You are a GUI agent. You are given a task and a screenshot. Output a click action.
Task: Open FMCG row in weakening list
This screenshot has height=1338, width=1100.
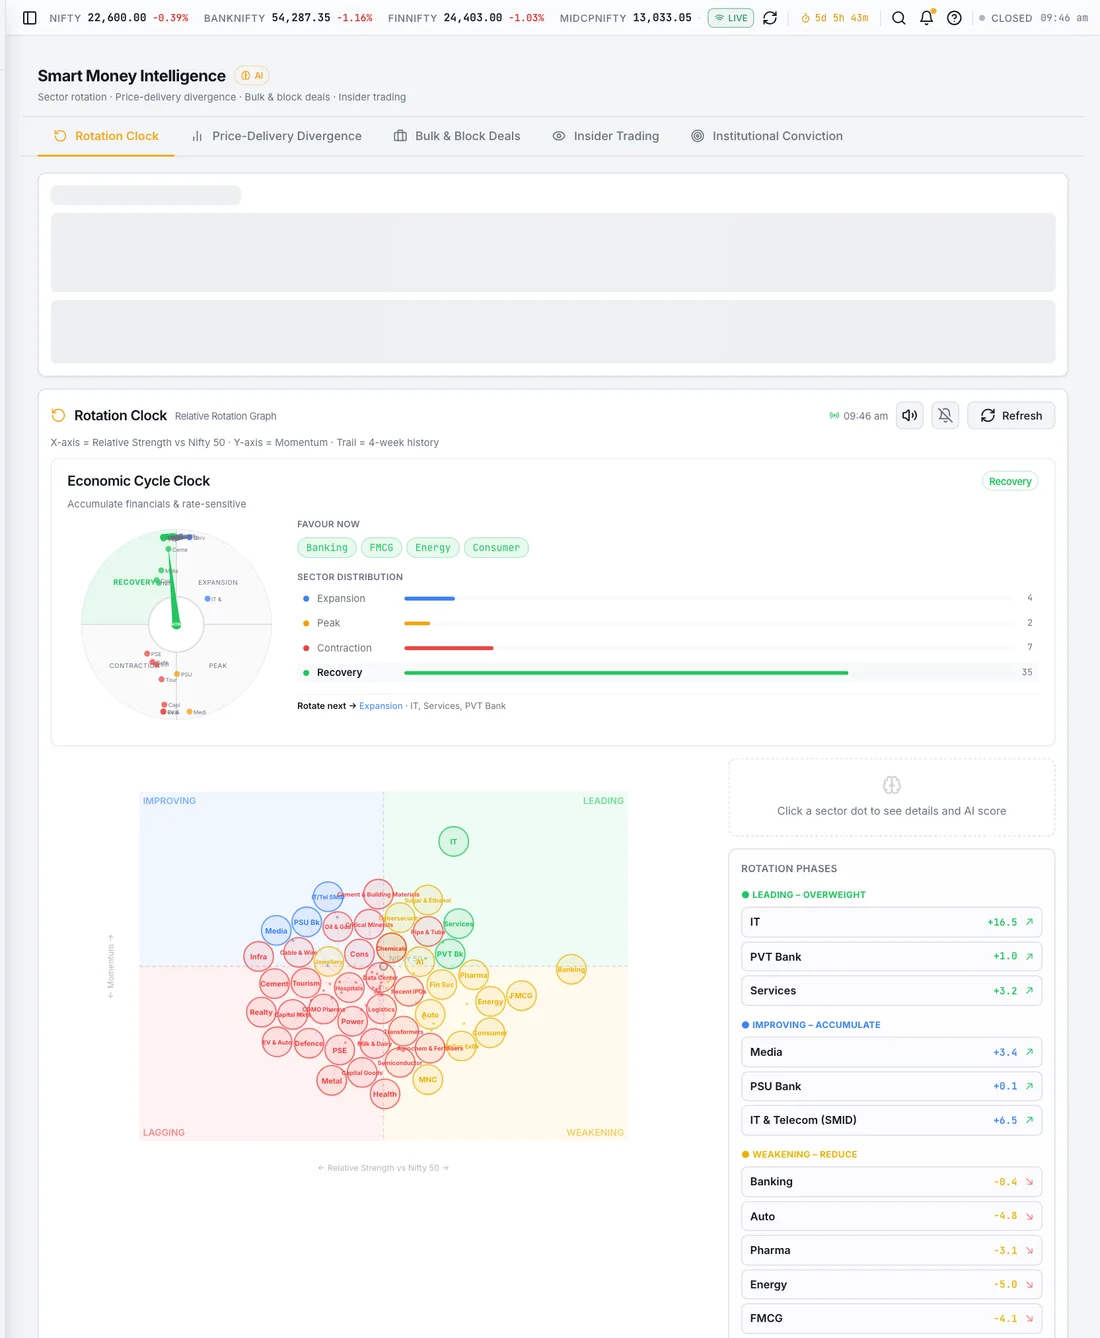point(891,1318)
